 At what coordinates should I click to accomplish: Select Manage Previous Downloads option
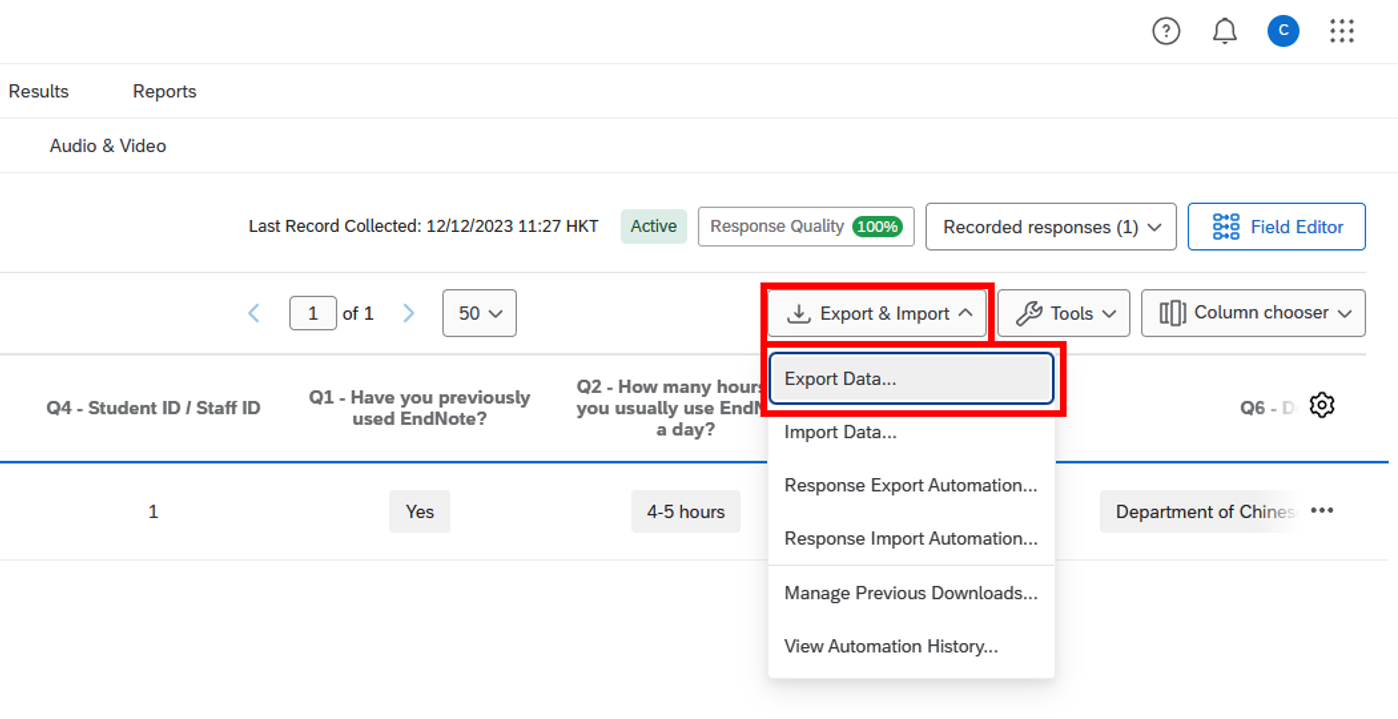910,593
